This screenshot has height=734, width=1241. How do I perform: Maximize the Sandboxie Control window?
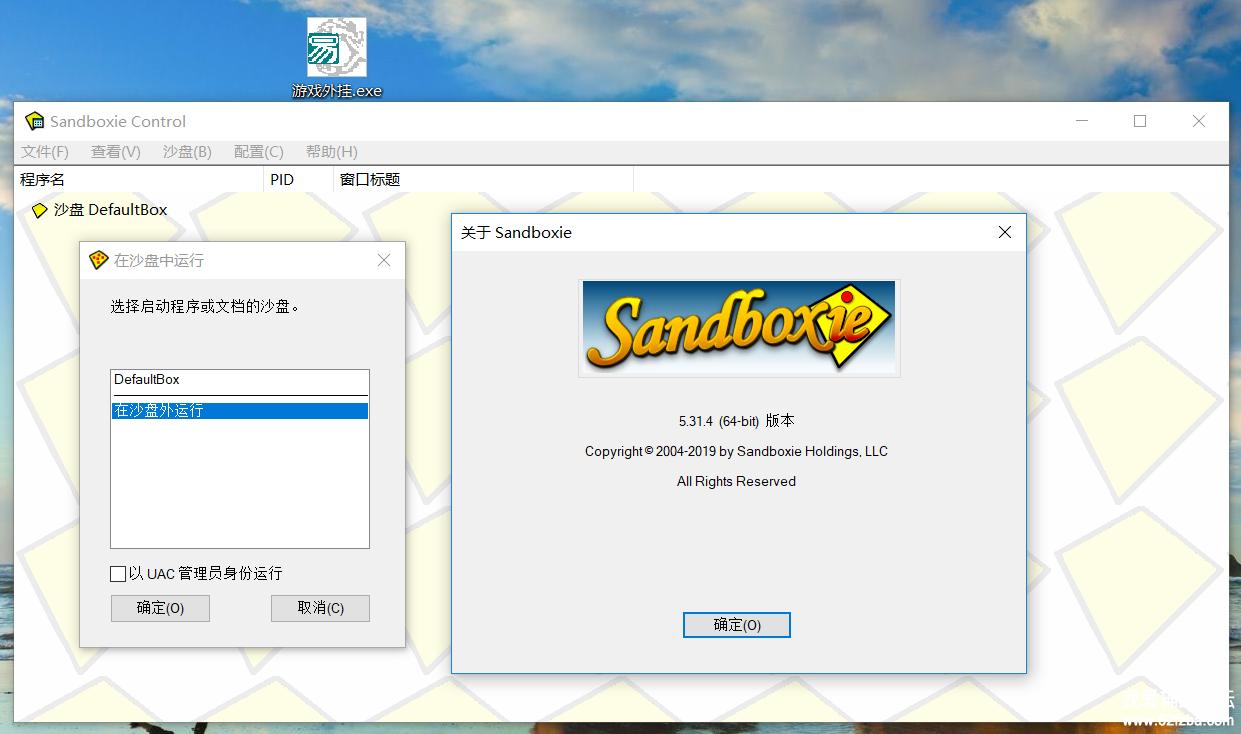1140,121
